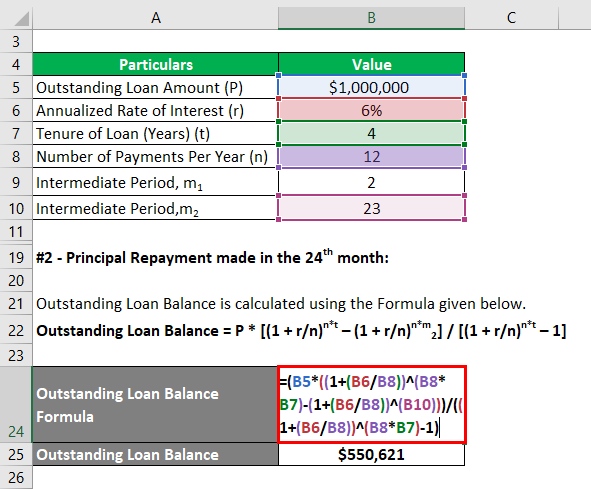Select the Intermediate Period,m2 label cell
The width and height of the screenshot is (591, 489).
point(156,208)
